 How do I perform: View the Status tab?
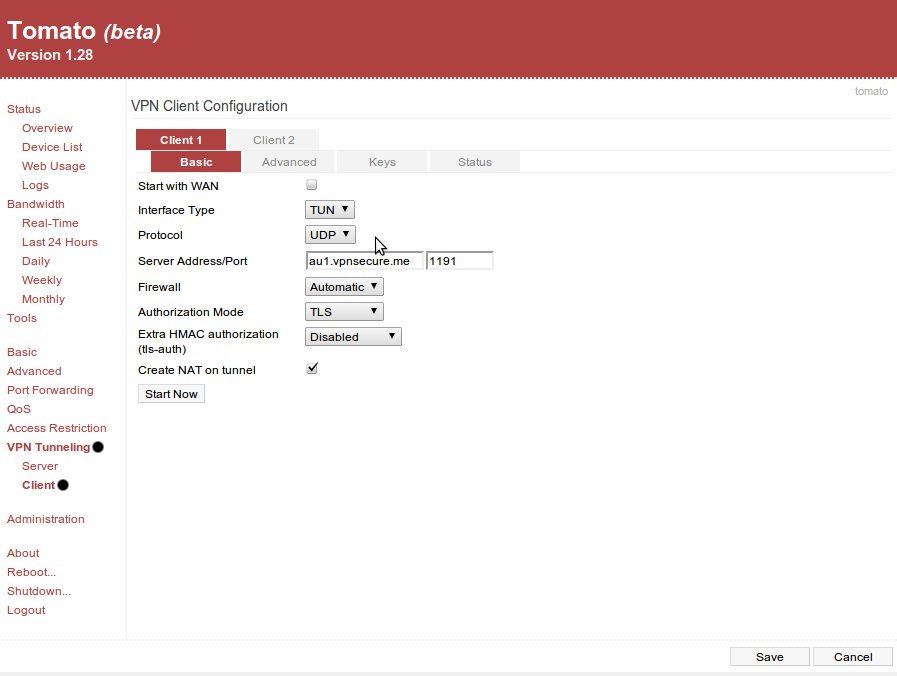pos(474,162)
